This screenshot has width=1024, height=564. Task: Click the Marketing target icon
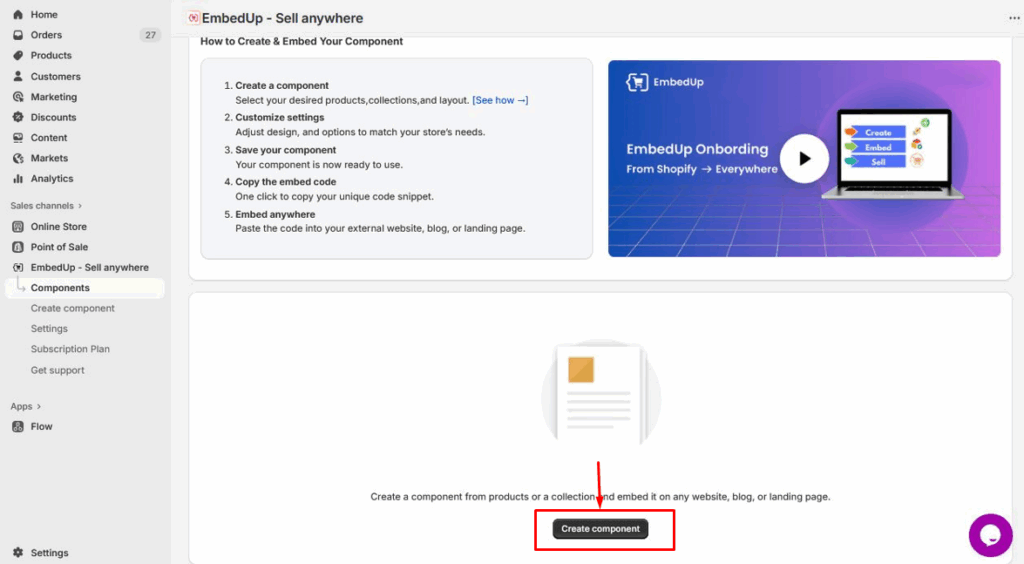(18, 97)
